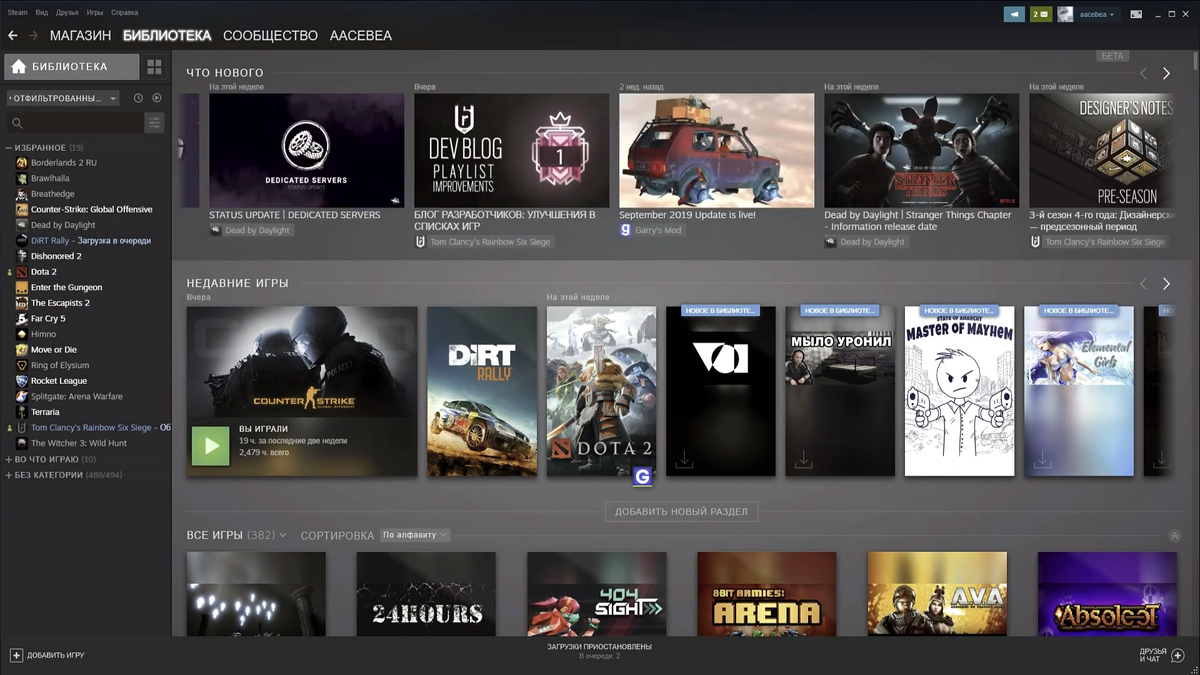This screenshot has height=675, width=1200.
Task: Open the filtered library dropdown
Action: [x=62, y=98]
